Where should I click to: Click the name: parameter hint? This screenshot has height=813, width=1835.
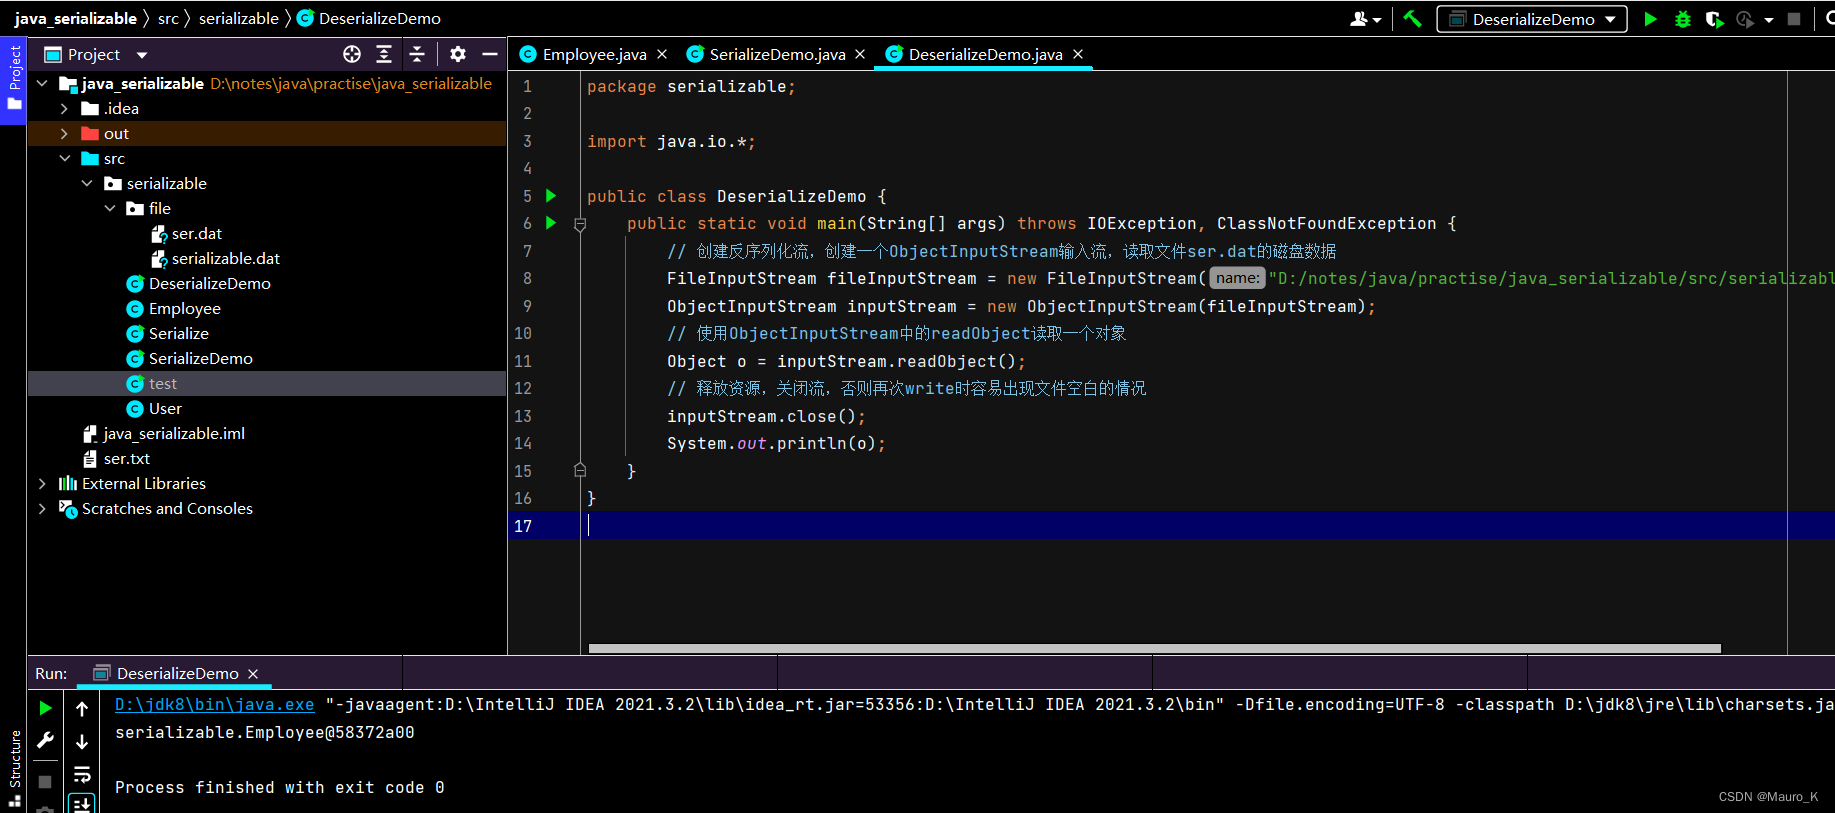(1238, 278)
